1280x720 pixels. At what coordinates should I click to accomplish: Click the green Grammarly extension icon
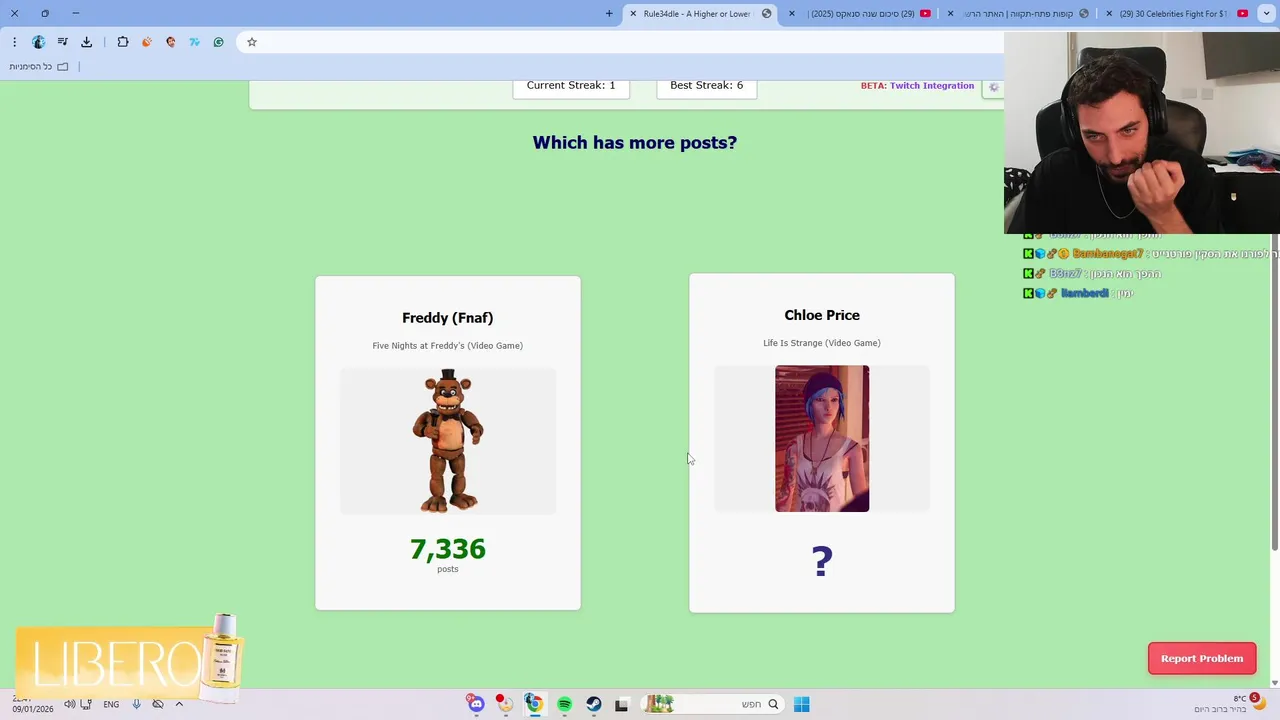point(218,42)
